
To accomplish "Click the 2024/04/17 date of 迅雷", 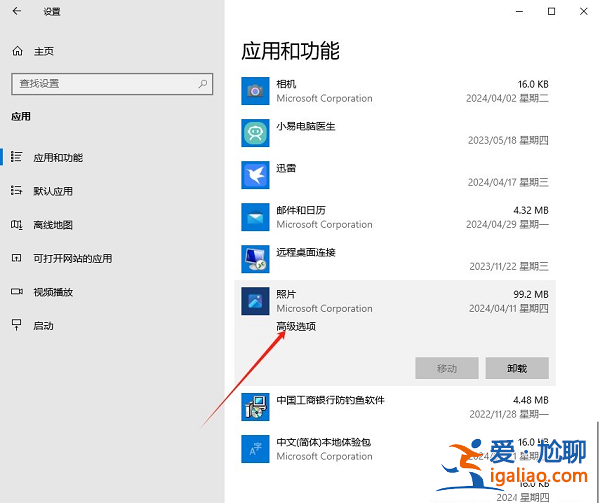I will [x=508, y=182].
